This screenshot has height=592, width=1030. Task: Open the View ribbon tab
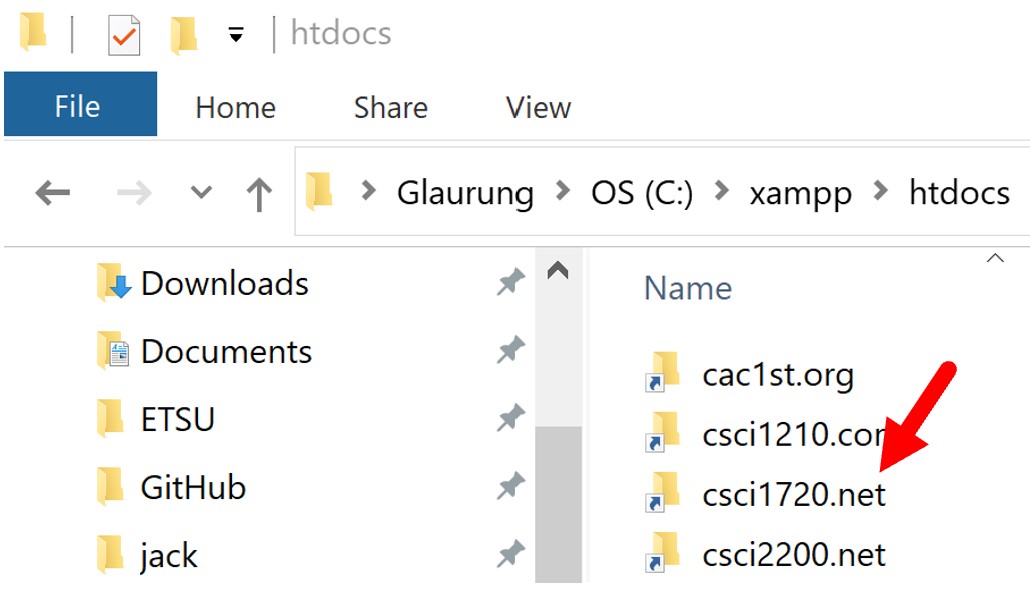pyautogui.click(x=538, y=107)
